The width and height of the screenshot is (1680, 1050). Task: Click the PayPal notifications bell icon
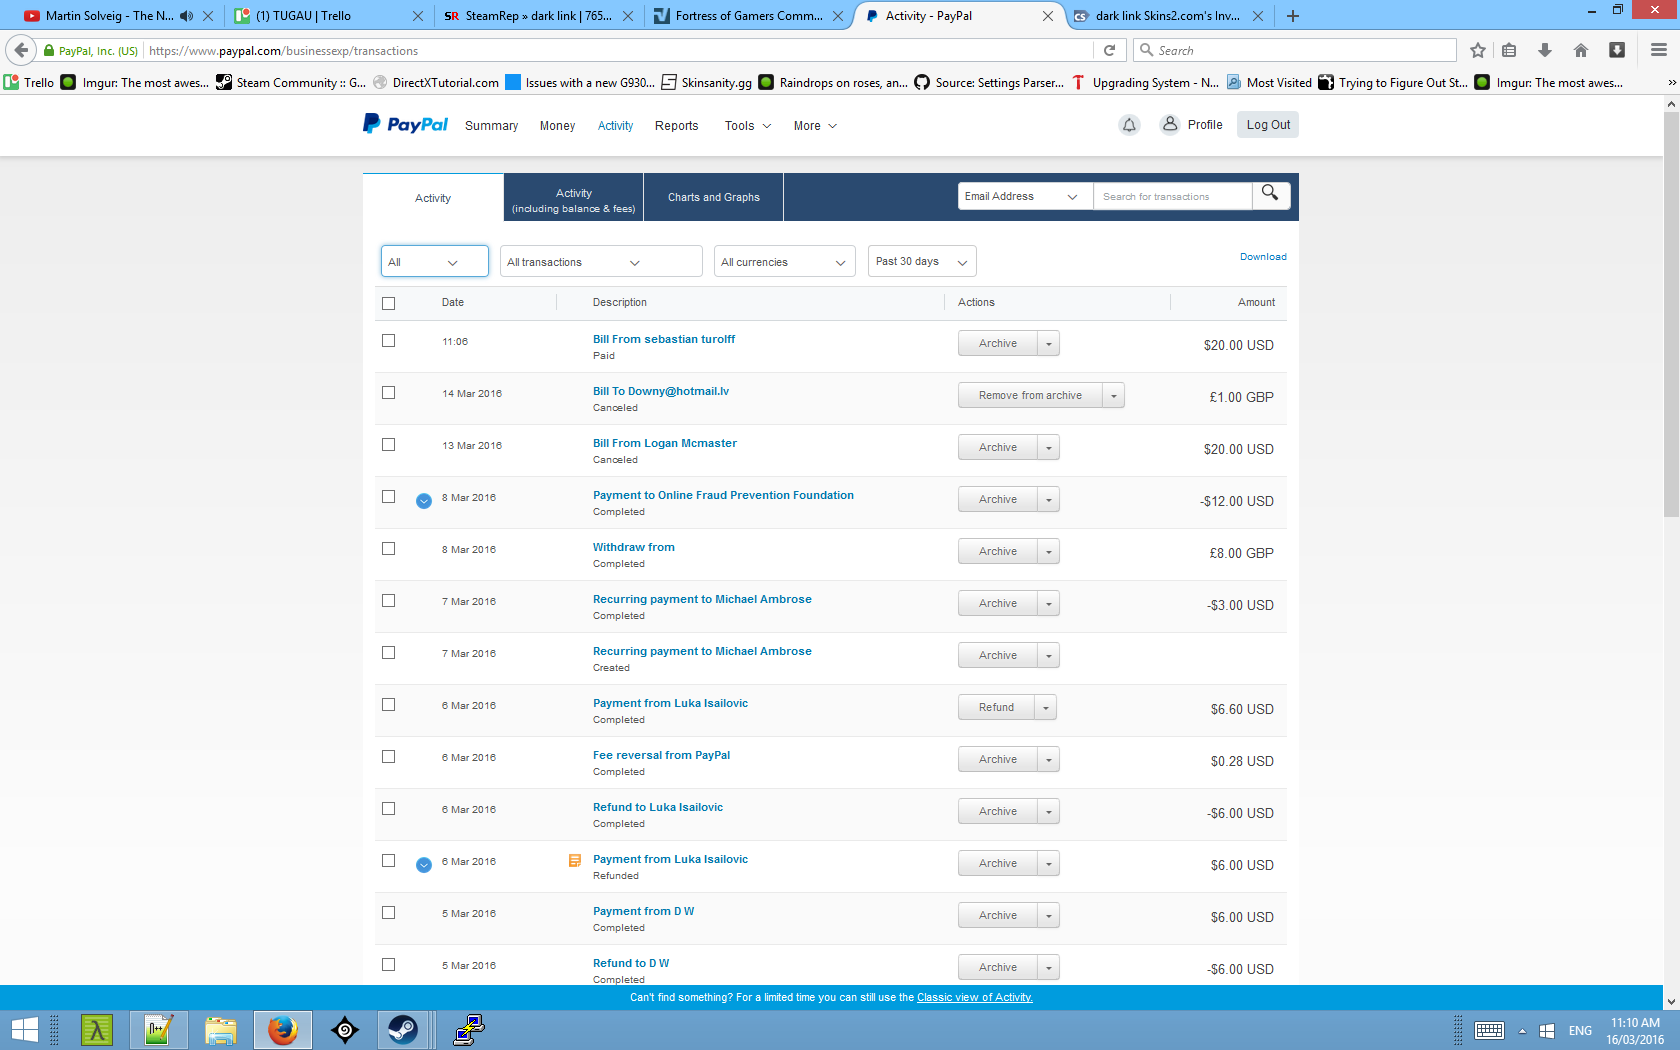1129,125
